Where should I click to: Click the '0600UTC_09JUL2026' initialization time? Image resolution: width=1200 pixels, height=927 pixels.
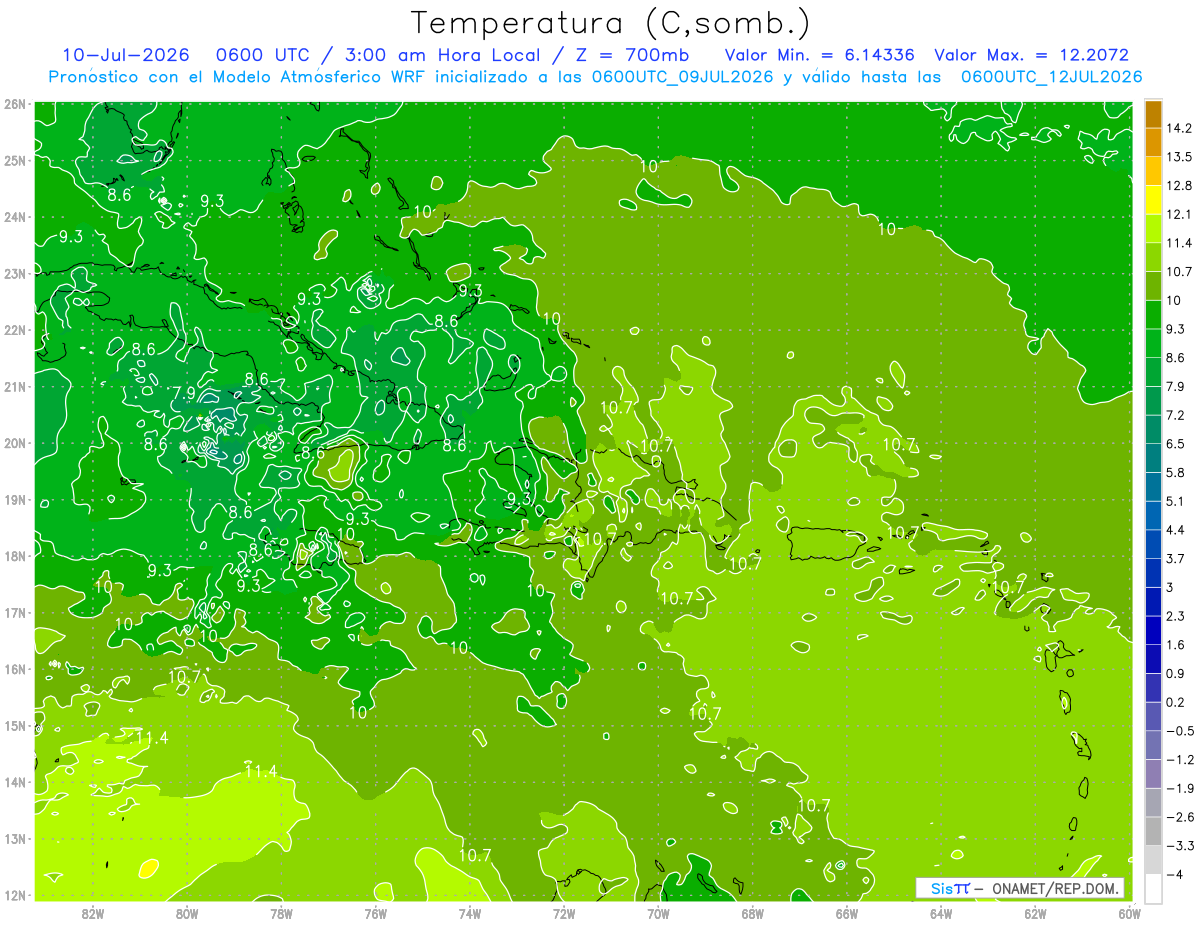pos(682,76)
